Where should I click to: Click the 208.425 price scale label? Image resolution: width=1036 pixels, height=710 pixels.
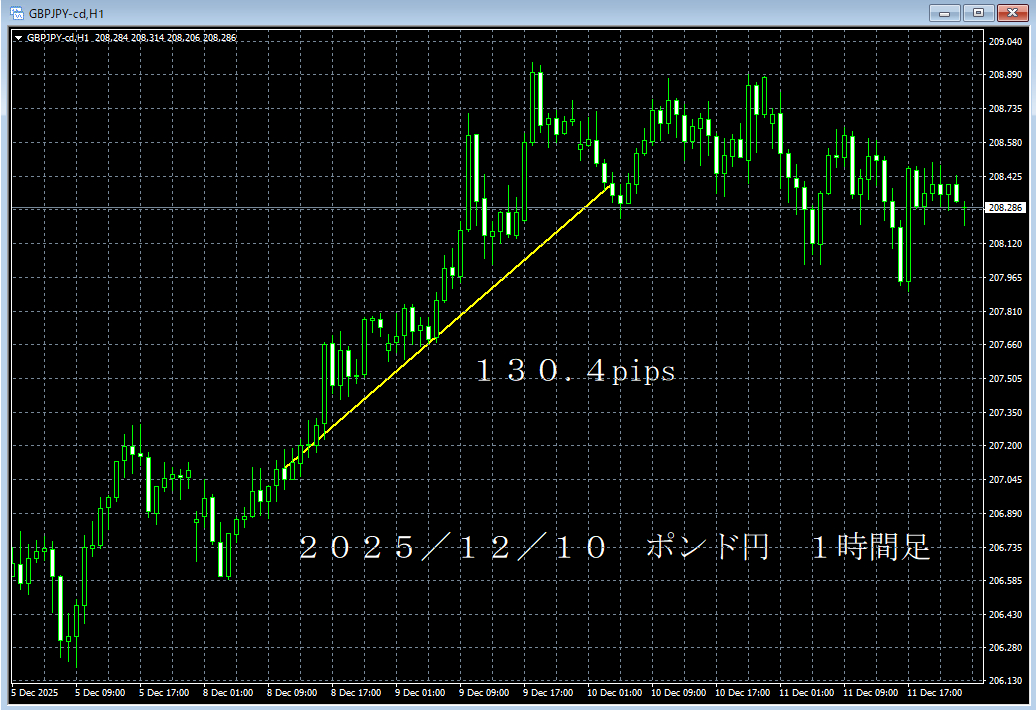[x=1005, y=176]
